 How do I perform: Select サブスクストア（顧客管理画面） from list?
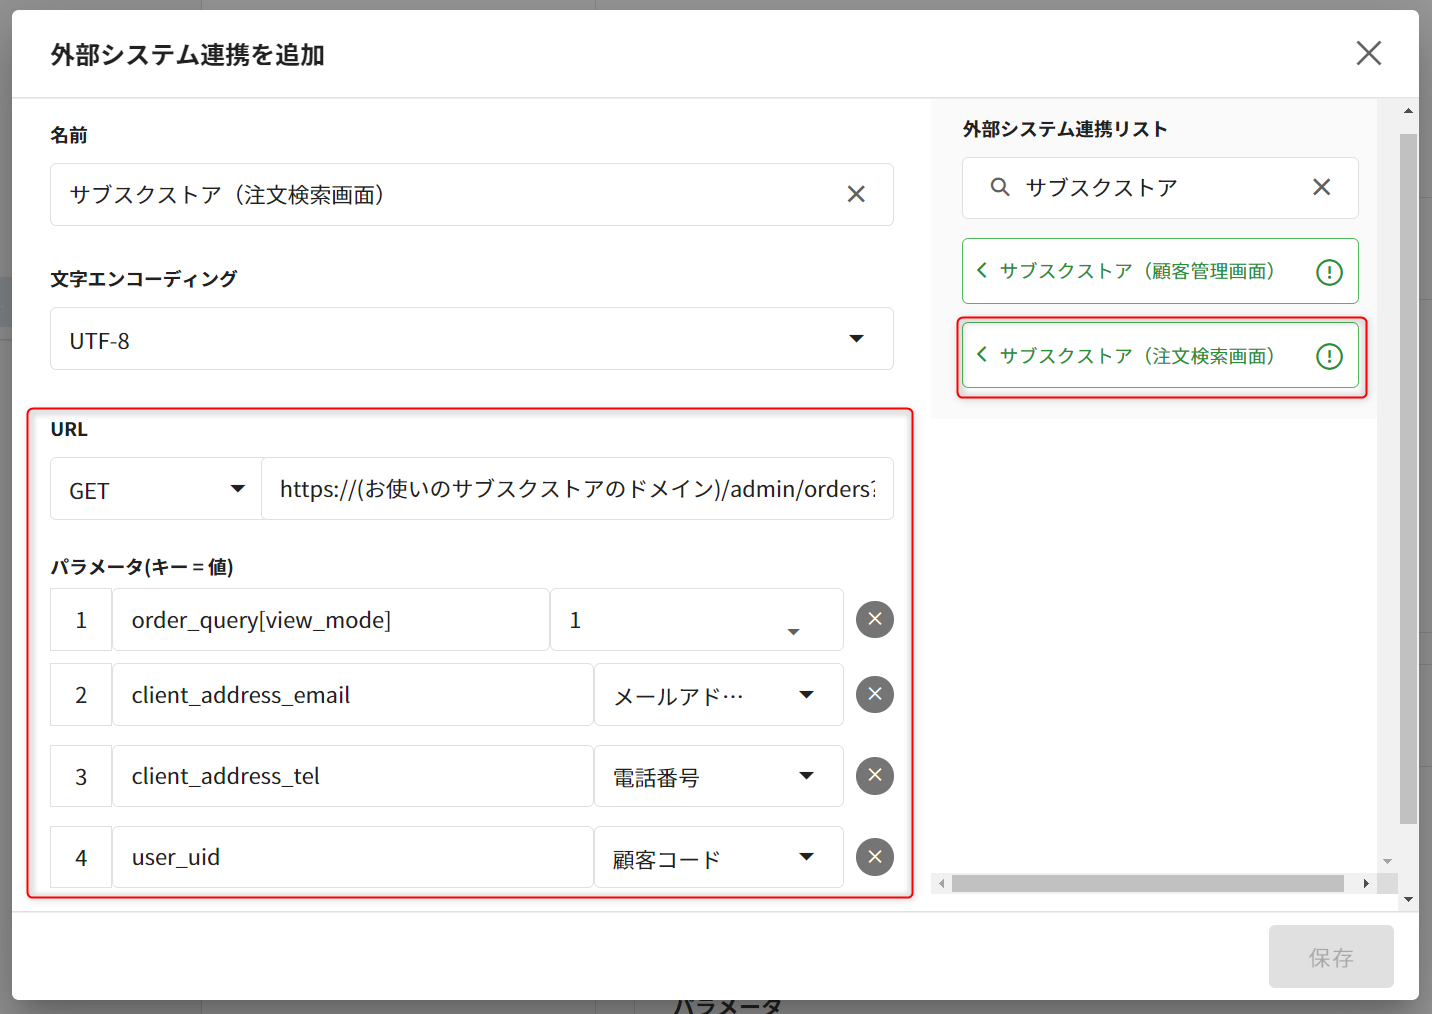coord(1136,271)
